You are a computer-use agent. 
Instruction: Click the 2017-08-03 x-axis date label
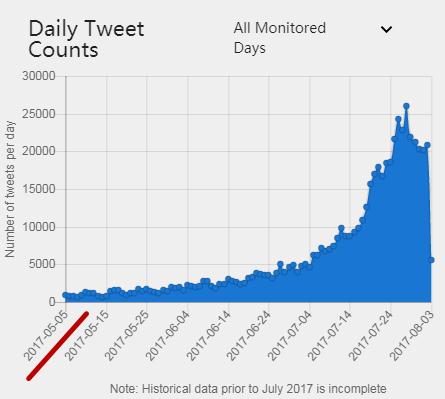[x=412, y=336]
